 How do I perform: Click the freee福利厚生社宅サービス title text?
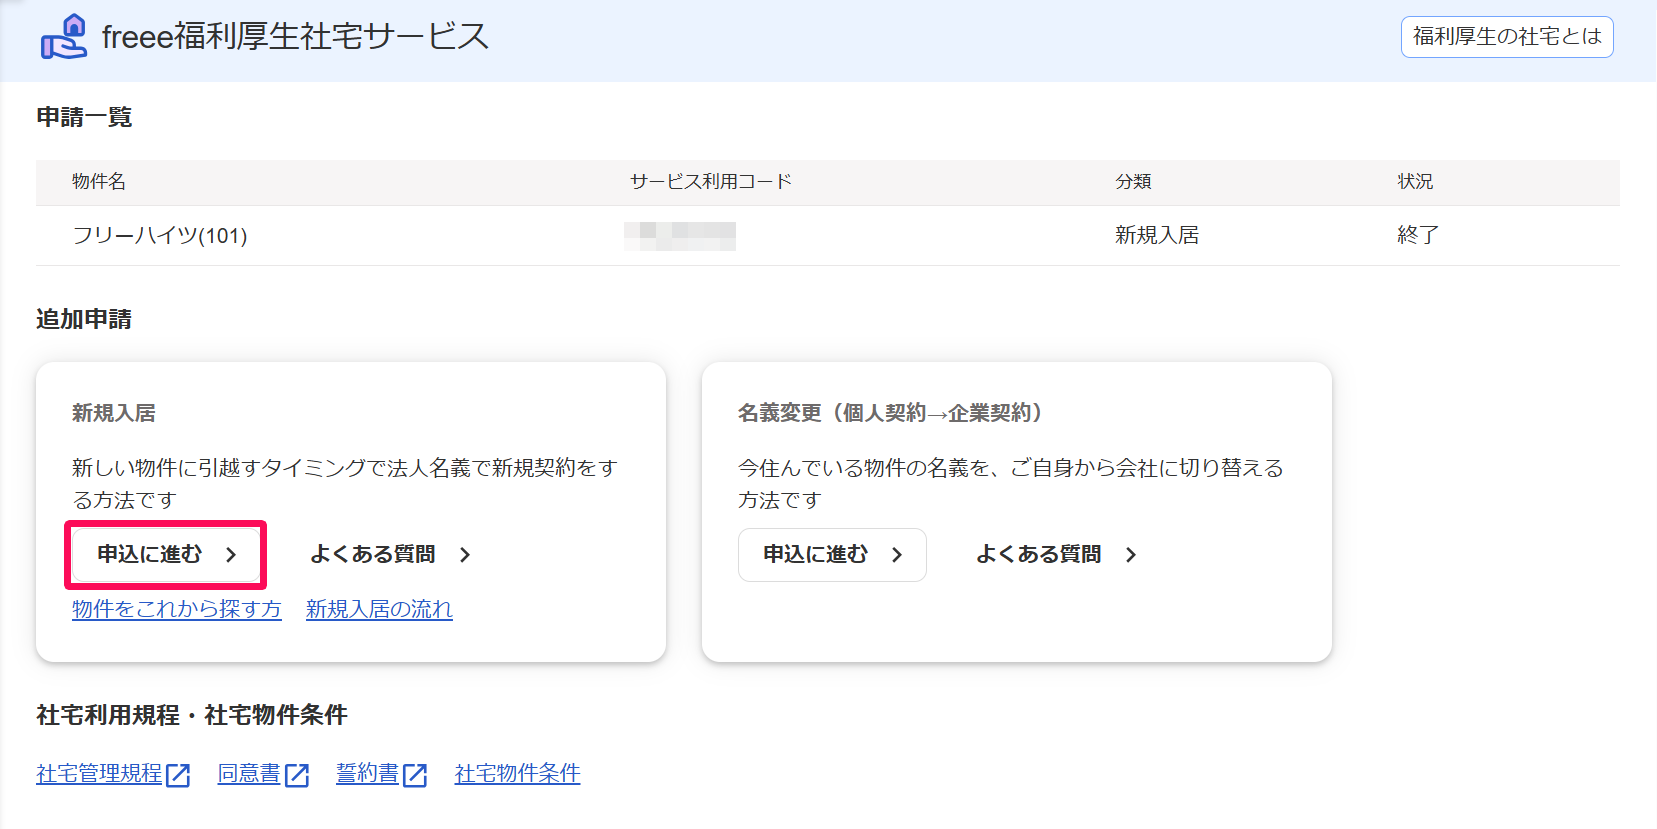295,37
